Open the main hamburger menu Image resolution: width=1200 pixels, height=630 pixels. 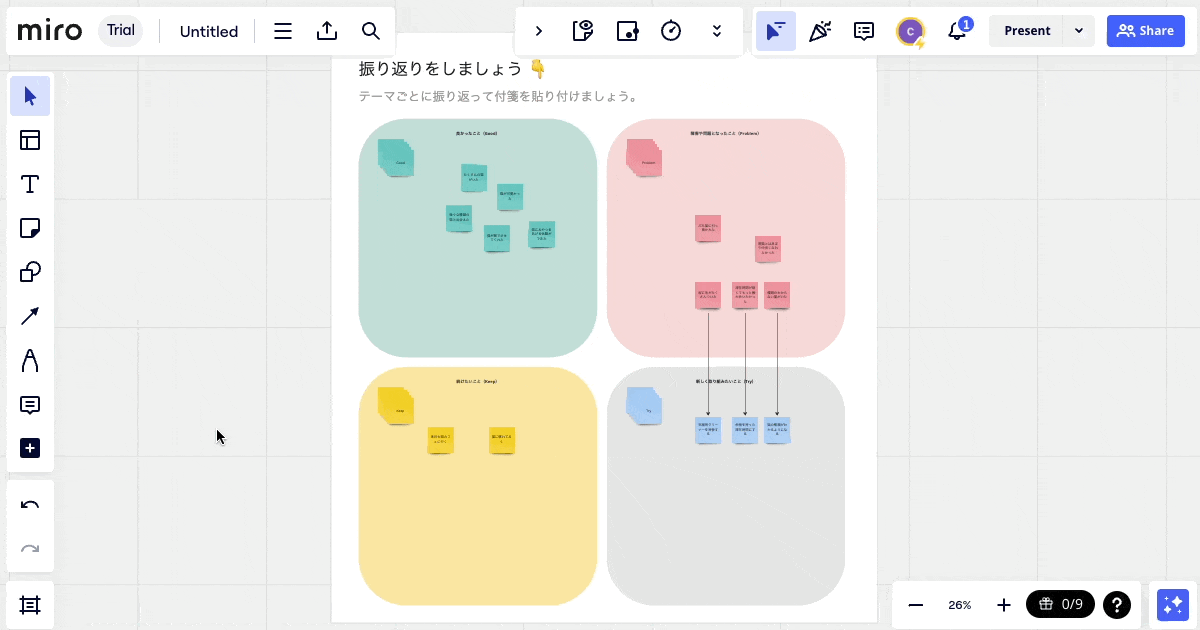(283, 31)
